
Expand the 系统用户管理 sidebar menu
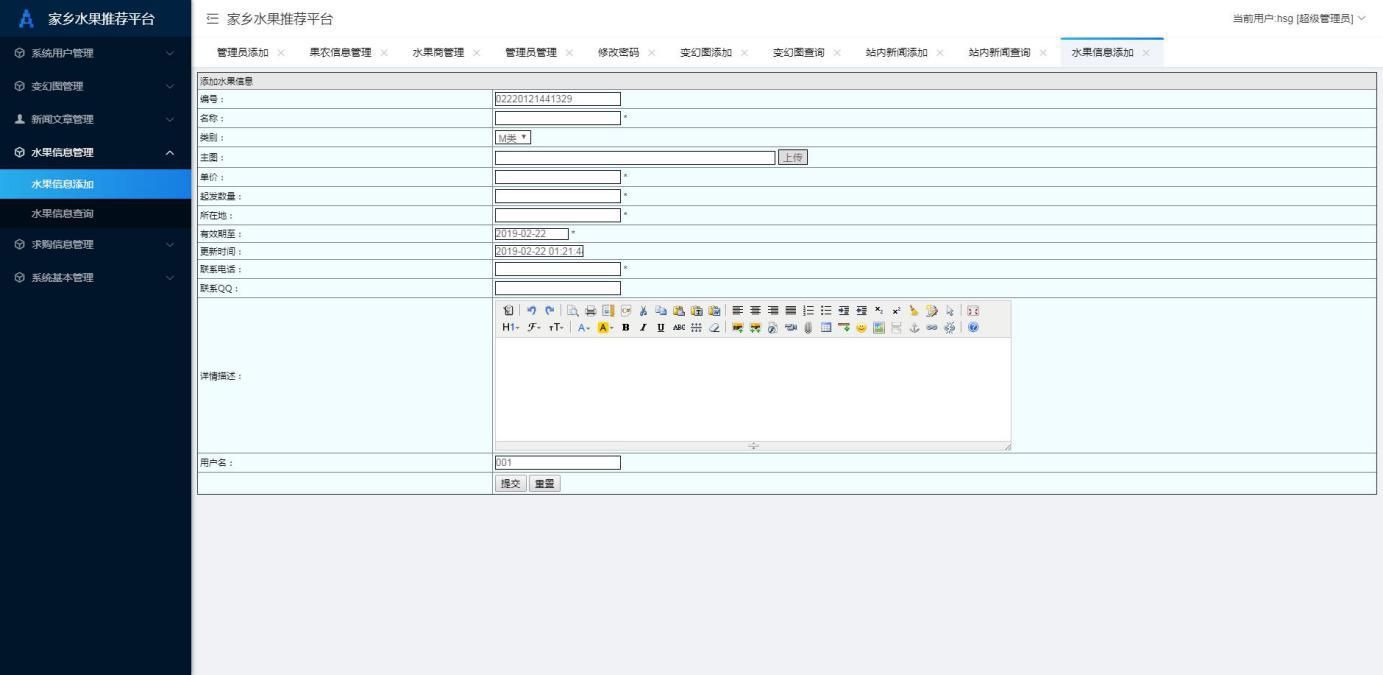[x=95, y=53]
